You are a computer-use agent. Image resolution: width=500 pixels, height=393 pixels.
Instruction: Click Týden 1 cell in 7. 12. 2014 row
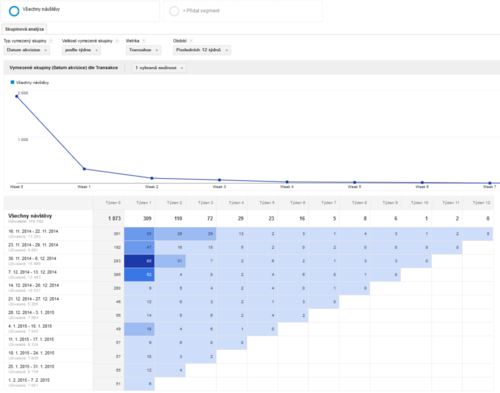click(x=139, y=275)
